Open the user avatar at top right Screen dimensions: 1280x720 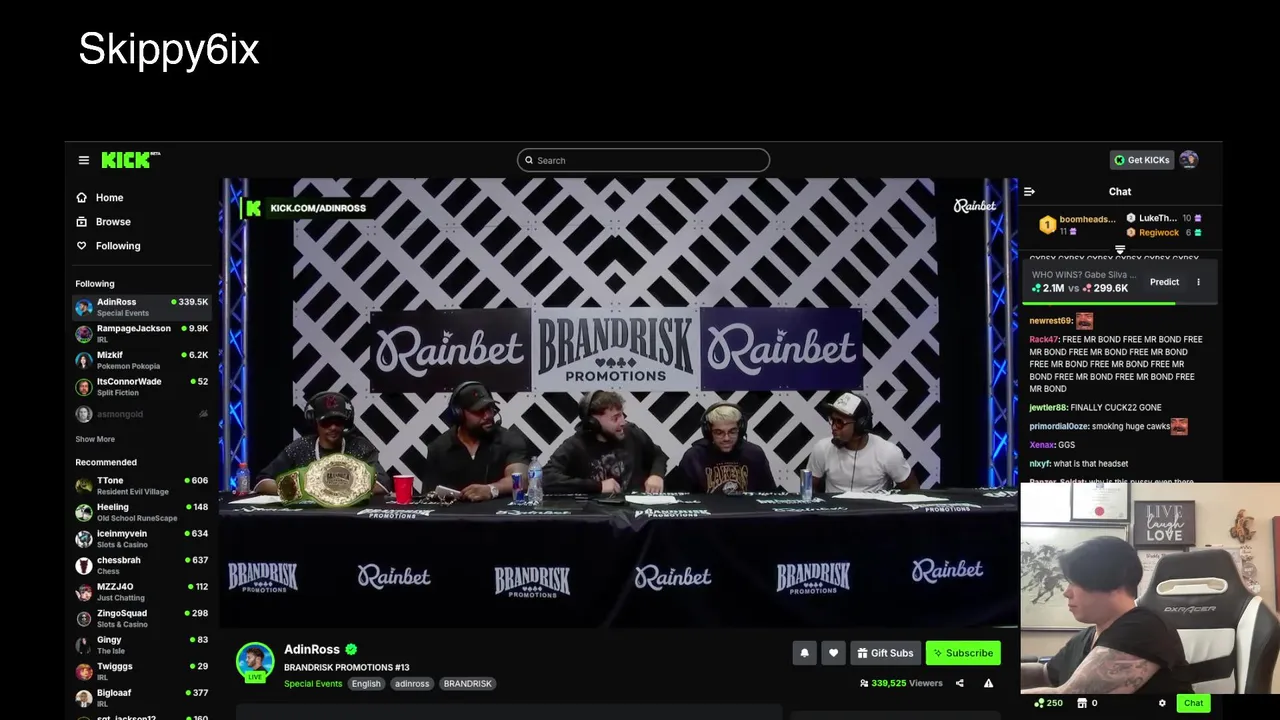[1188, 160]
